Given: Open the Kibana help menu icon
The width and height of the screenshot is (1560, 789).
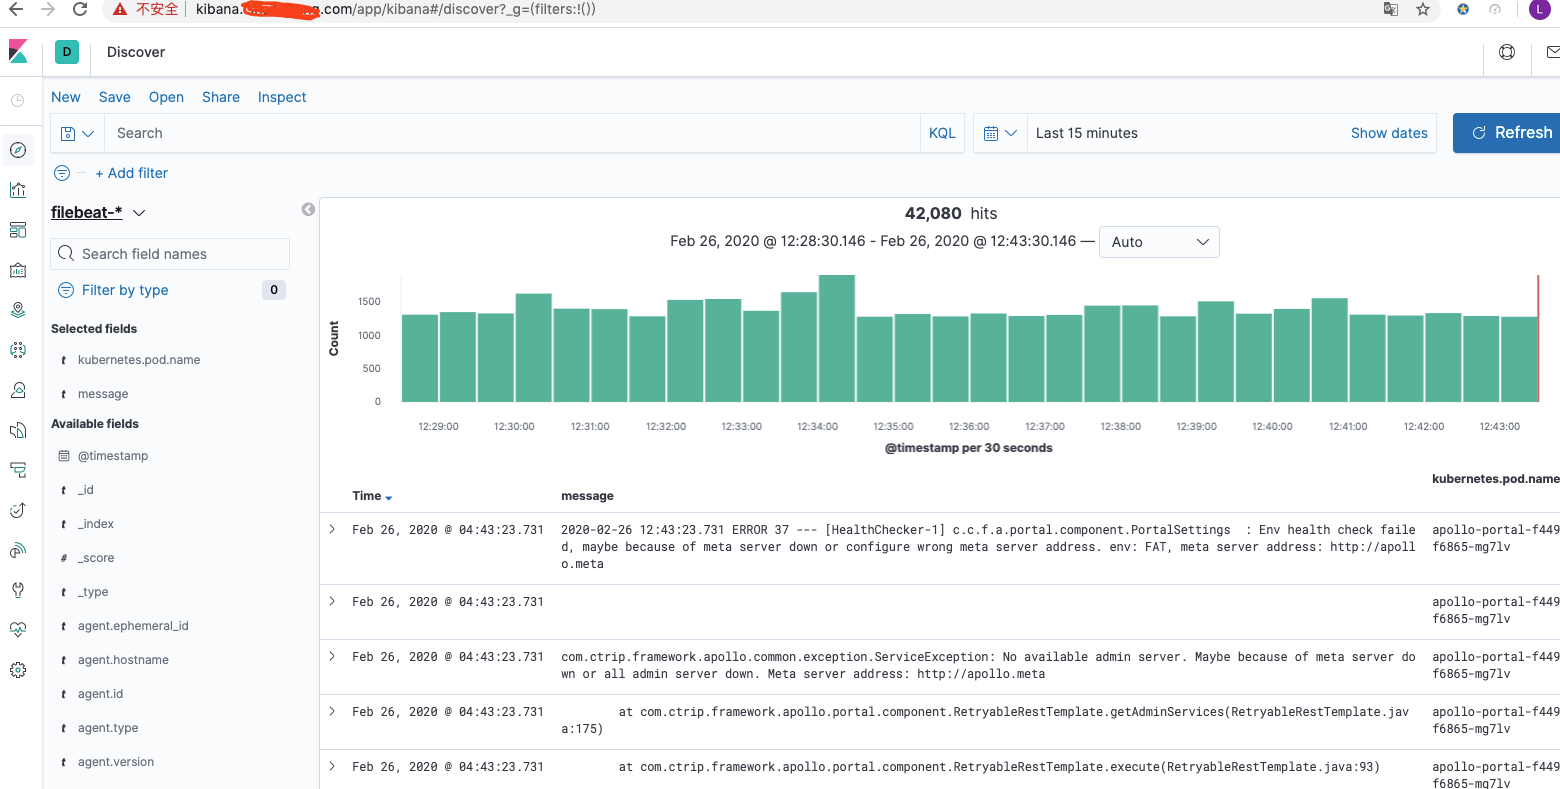Looking at the screenshot, I should (1507, 52).
